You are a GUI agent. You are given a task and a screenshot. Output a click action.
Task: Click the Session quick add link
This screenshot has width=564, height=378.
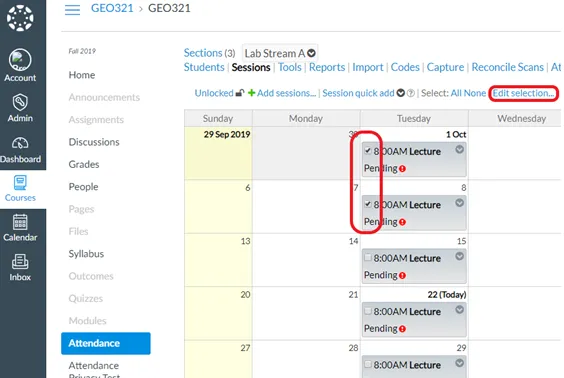[x=358, y=93]
